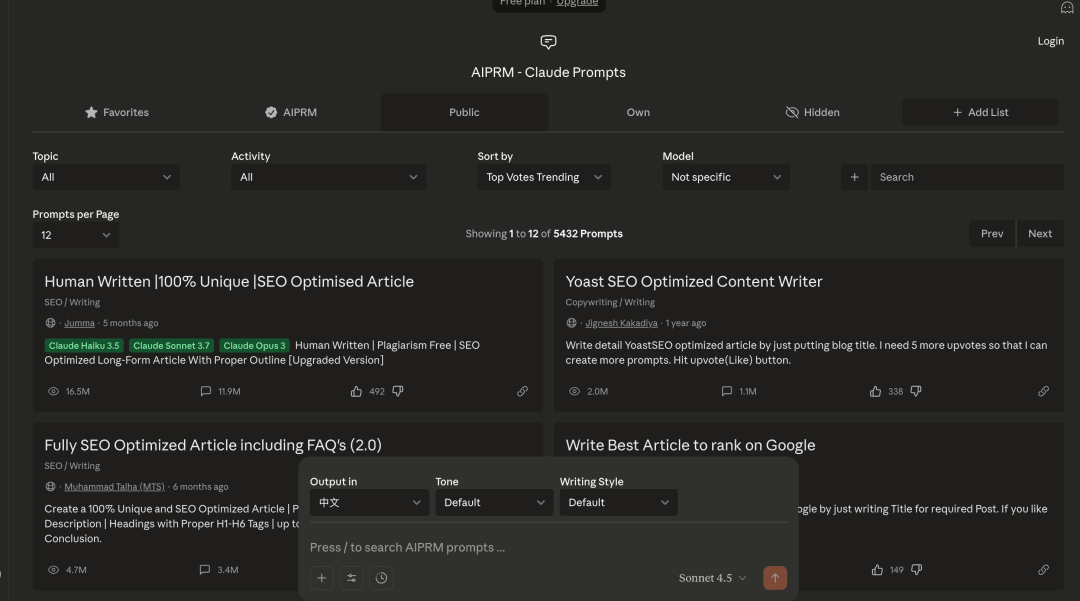Copy link for Human Written SEO article prompt
1080x601 pixels.
[x=522, y=391]
